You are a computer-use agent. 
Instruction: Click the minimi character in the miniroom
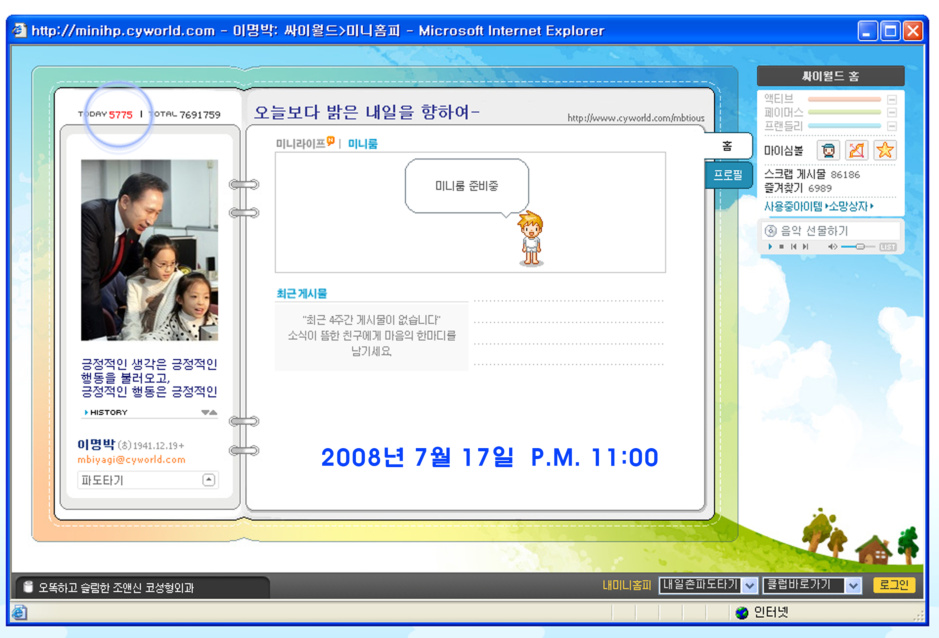coord(531,238)
